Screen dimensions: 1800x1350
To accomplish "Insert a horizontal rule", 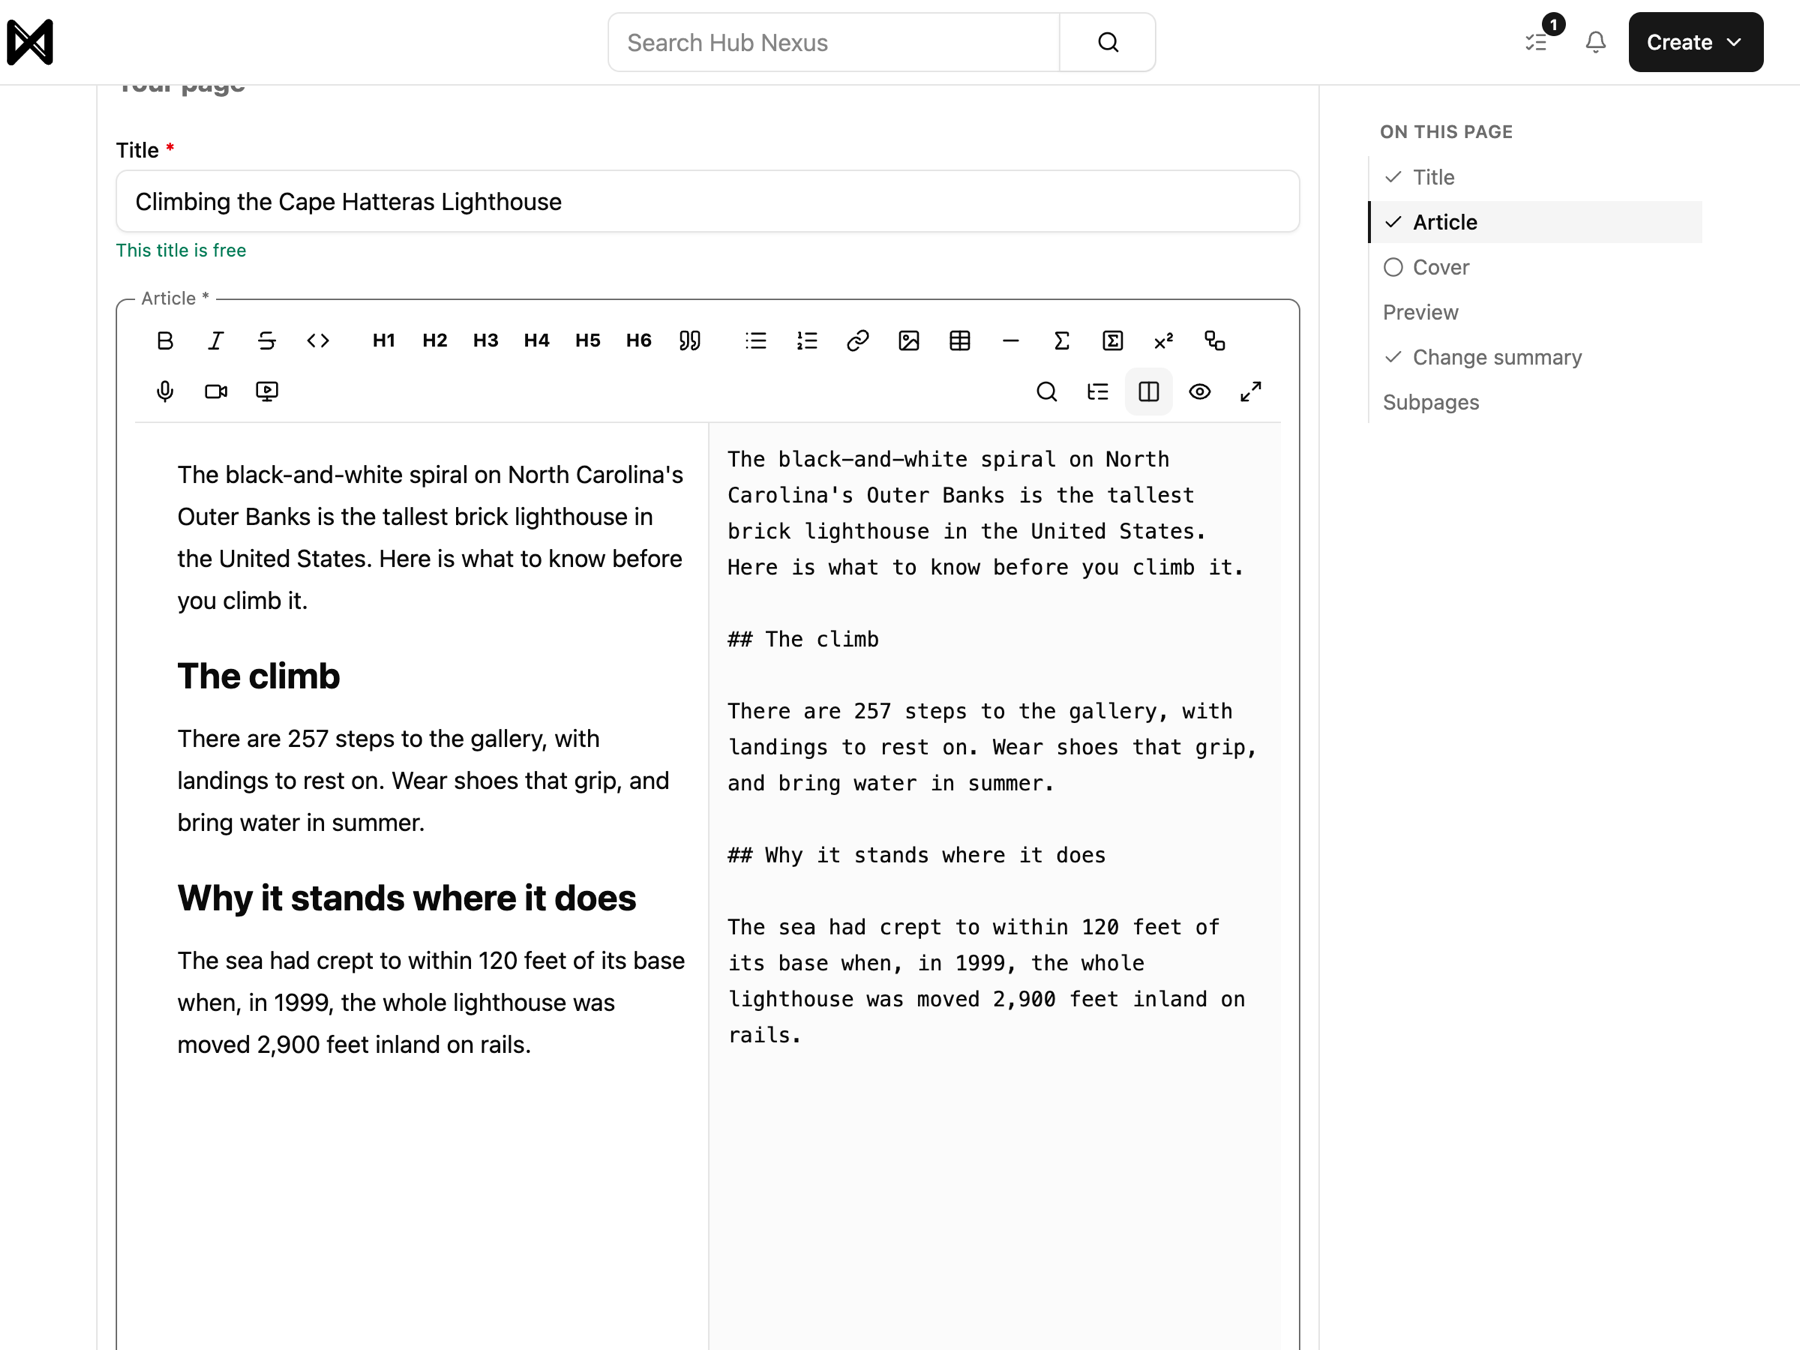I will (x=1011, y=341).
